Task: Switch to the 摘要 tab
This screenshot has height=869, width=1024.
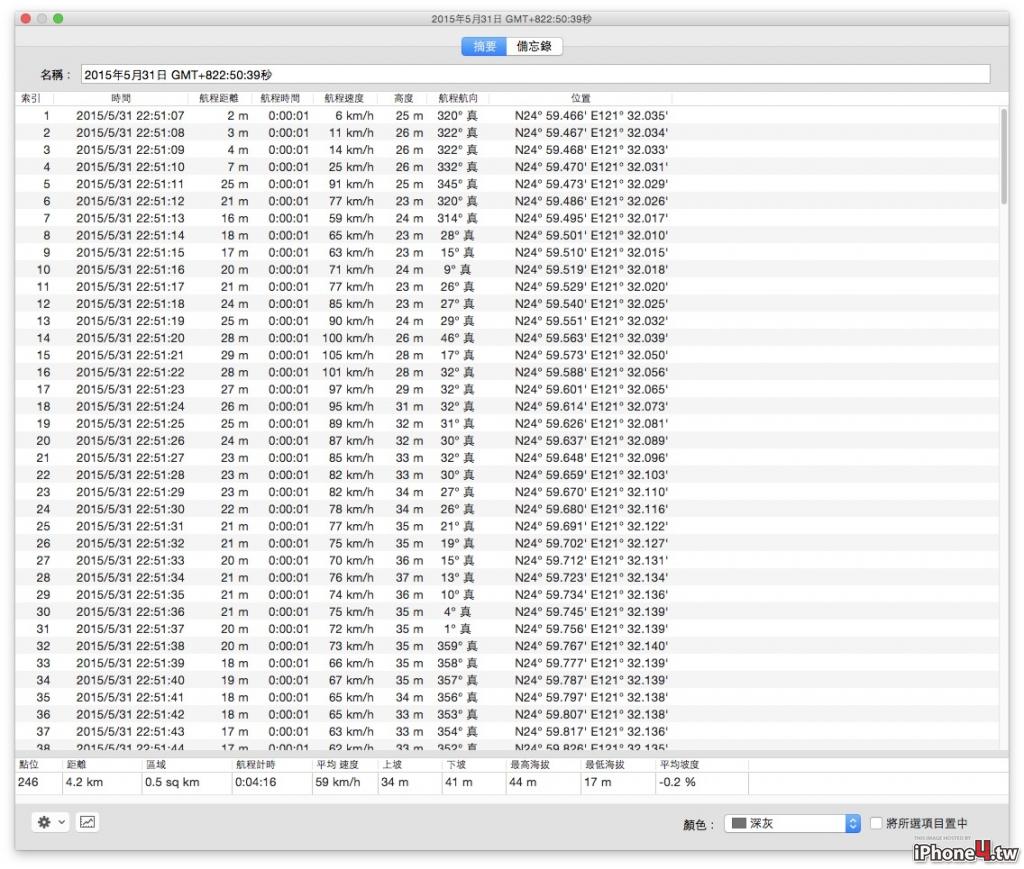Action: tap(484, 46)
